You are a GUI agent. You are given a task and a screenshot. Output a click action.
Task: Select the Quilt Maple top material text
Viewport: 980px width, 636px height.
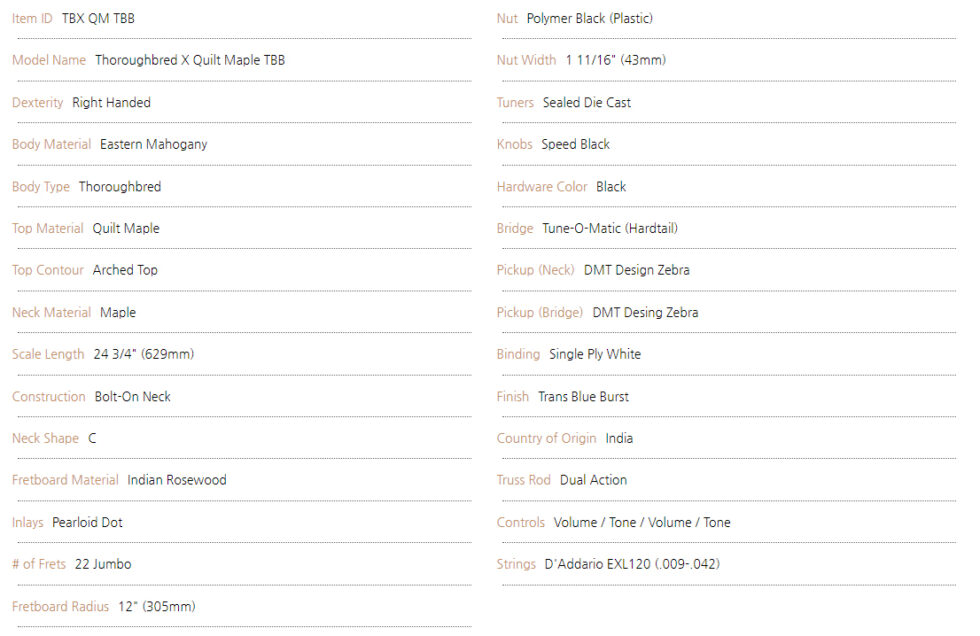pyautogui.click(x=126, y=228)
